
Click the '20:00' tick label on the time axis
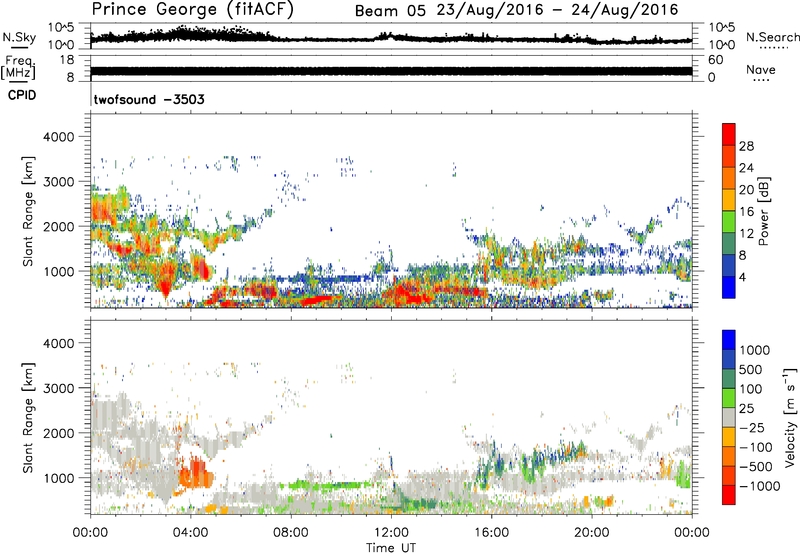click(x=592, y=533)
